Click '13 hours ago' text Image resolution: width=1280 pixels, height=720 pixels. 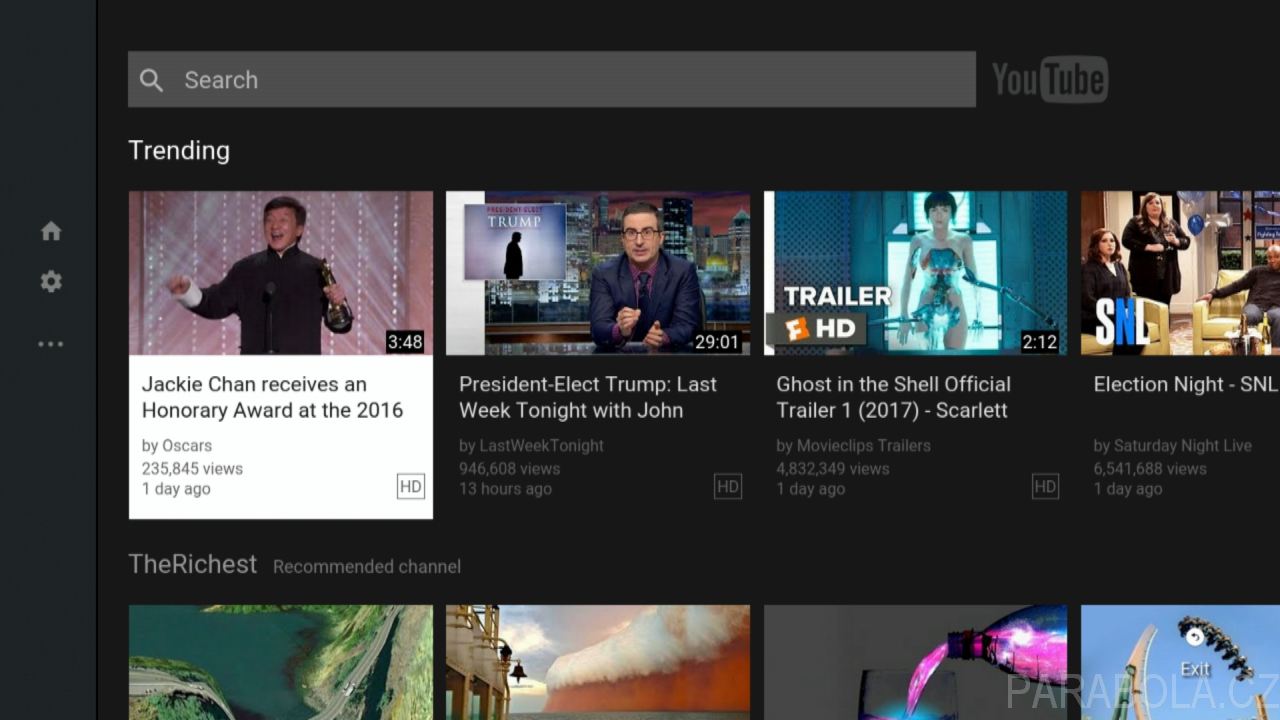[506, 489]
